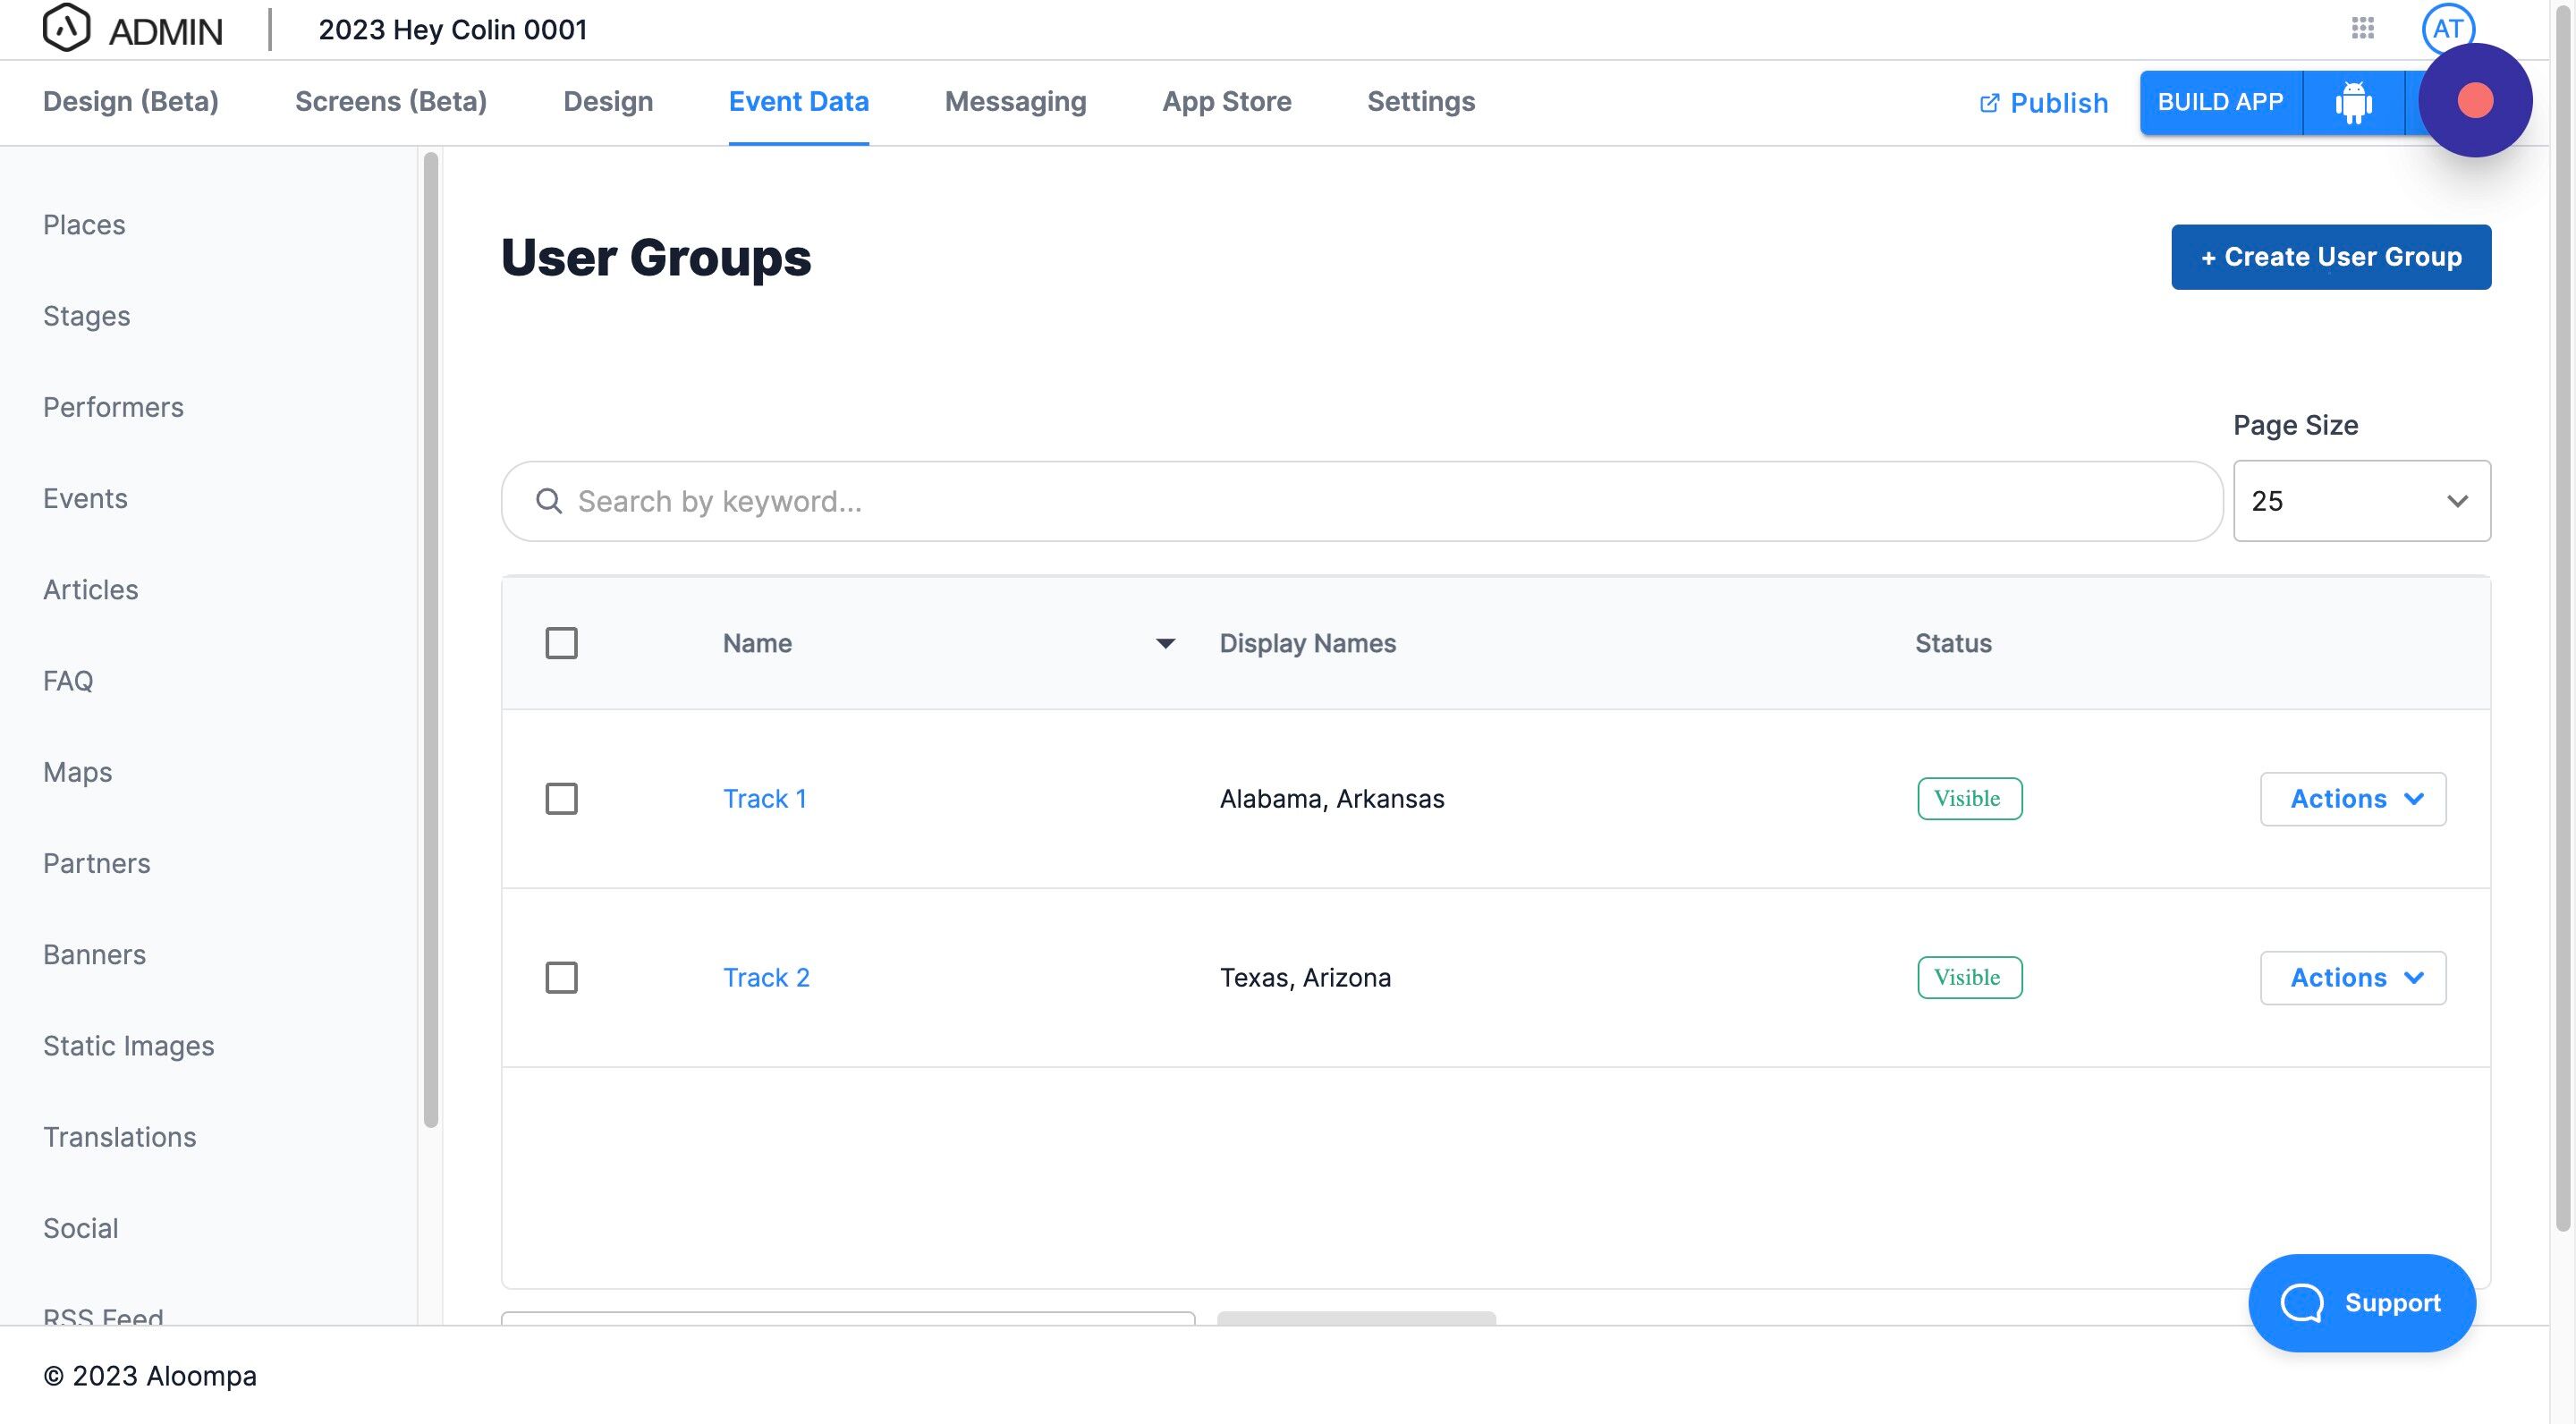
Task: Switch to Design (Beta) tab
Action: pyautogui.click(x=131, y=102)
